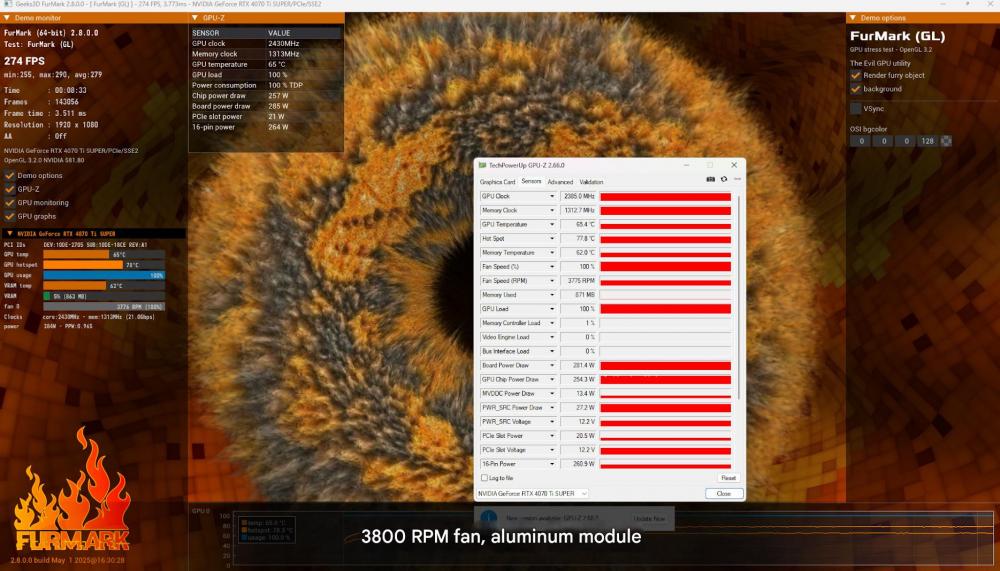Viewport: 1000px width, 571px height.
Task: Uncheck Render furry object
Action: tap(856, 75)
